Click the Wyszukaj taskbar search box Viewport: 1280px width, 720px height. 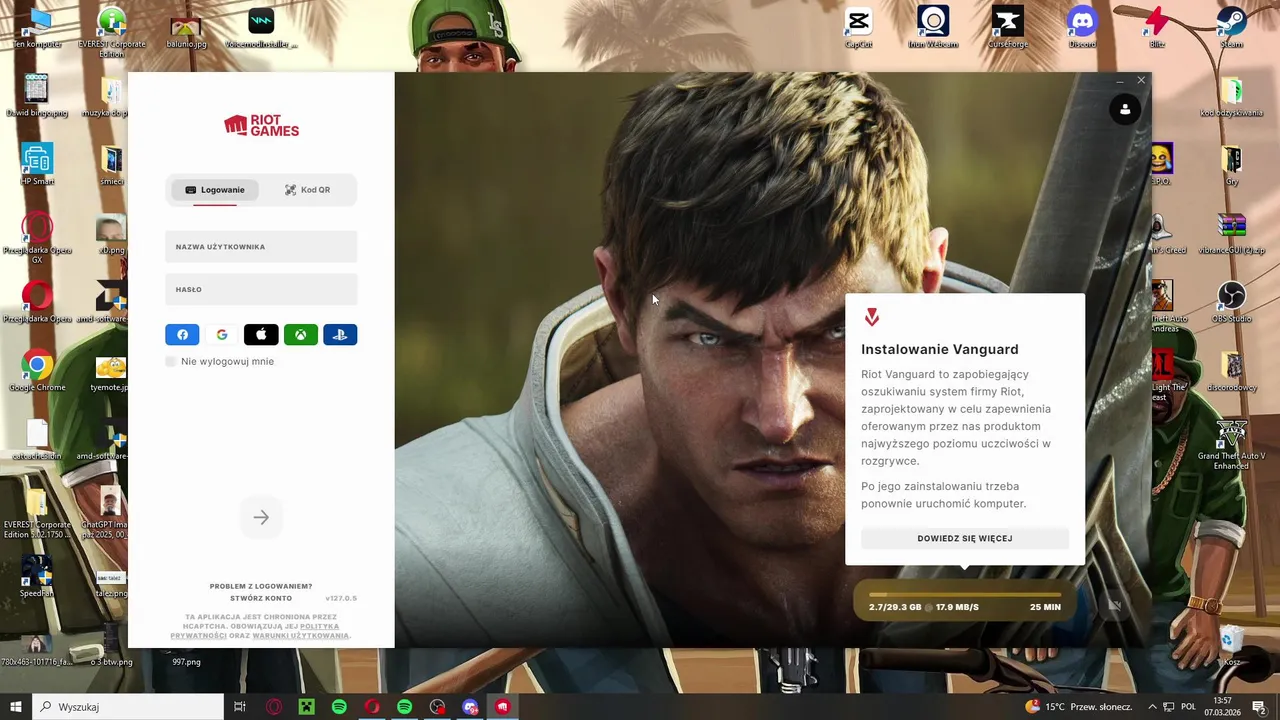point(128,707)
